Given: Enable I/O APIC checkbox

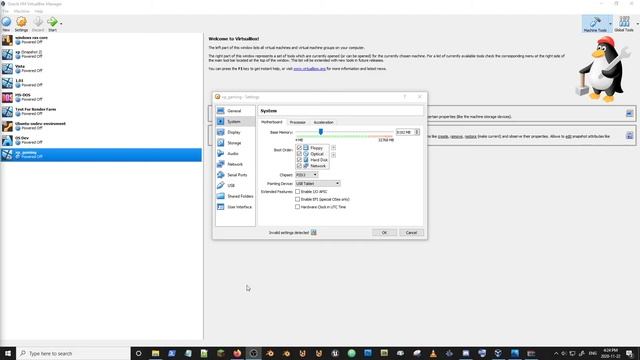Looking at the screenshot, I should (298, 191).
